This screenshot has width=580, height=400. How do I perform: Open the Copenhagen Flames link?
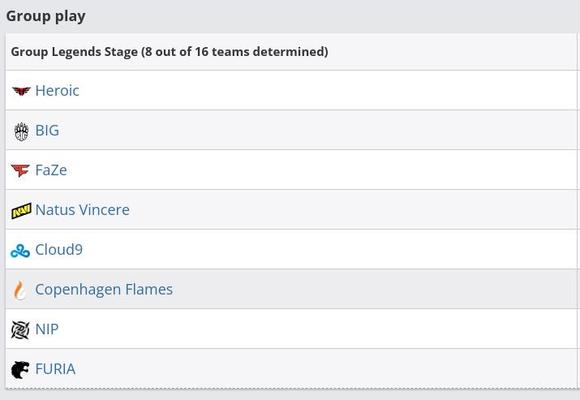[x=104, y=289]
